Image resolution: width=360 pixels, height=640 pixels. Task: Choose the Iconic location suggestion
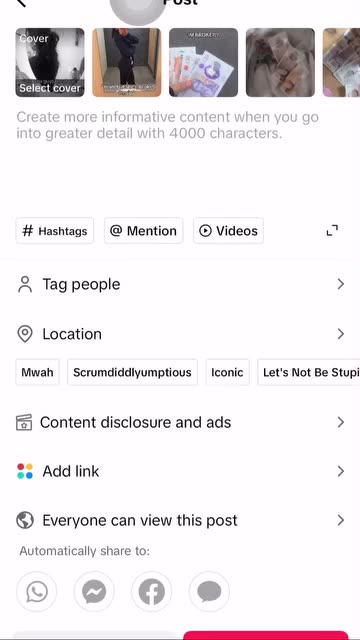point(227,372)
